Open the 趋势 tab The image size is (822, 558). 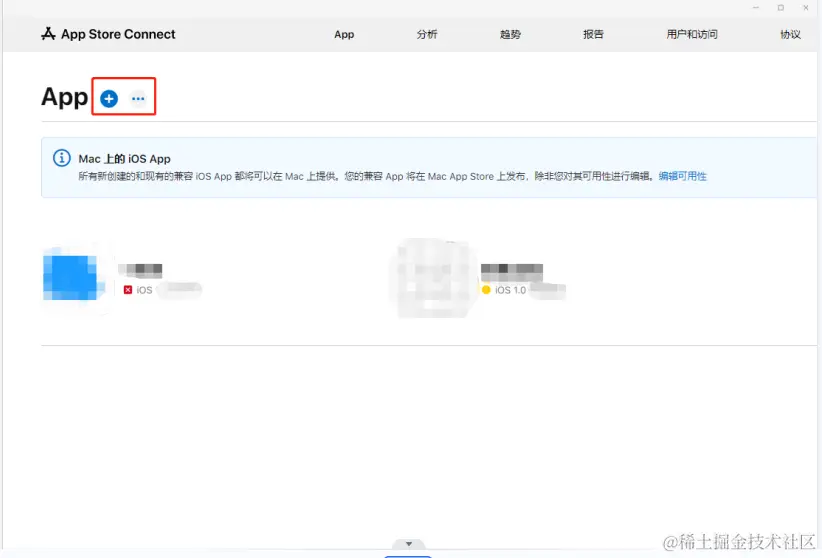click(x=510, y=35)
